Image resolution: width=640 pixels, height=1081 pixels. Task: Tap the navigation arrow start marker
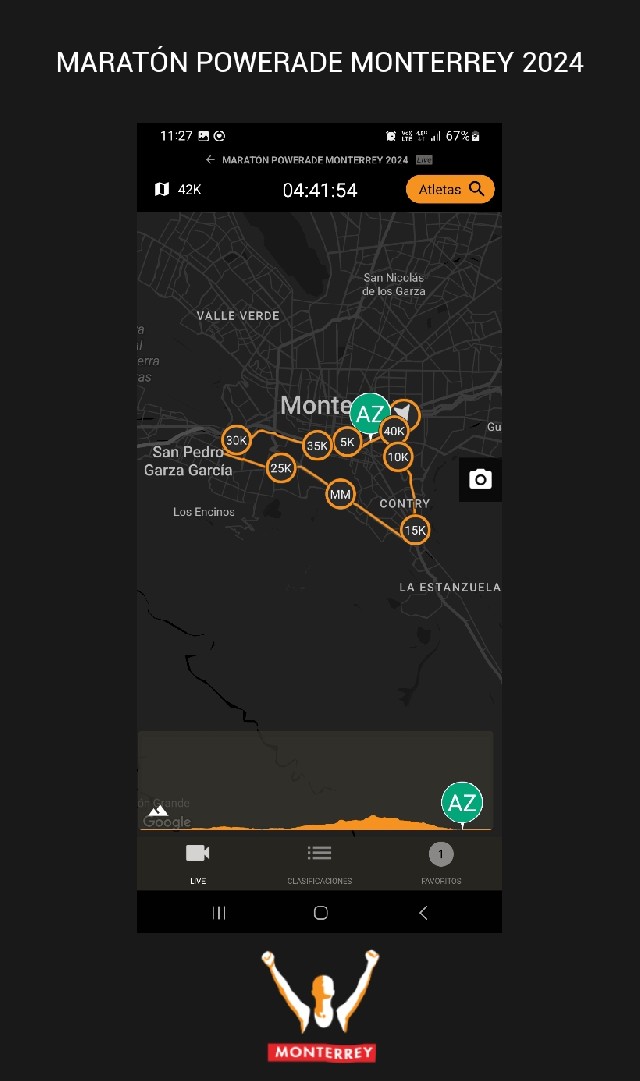pyautogui.click(x=405, y=414)
